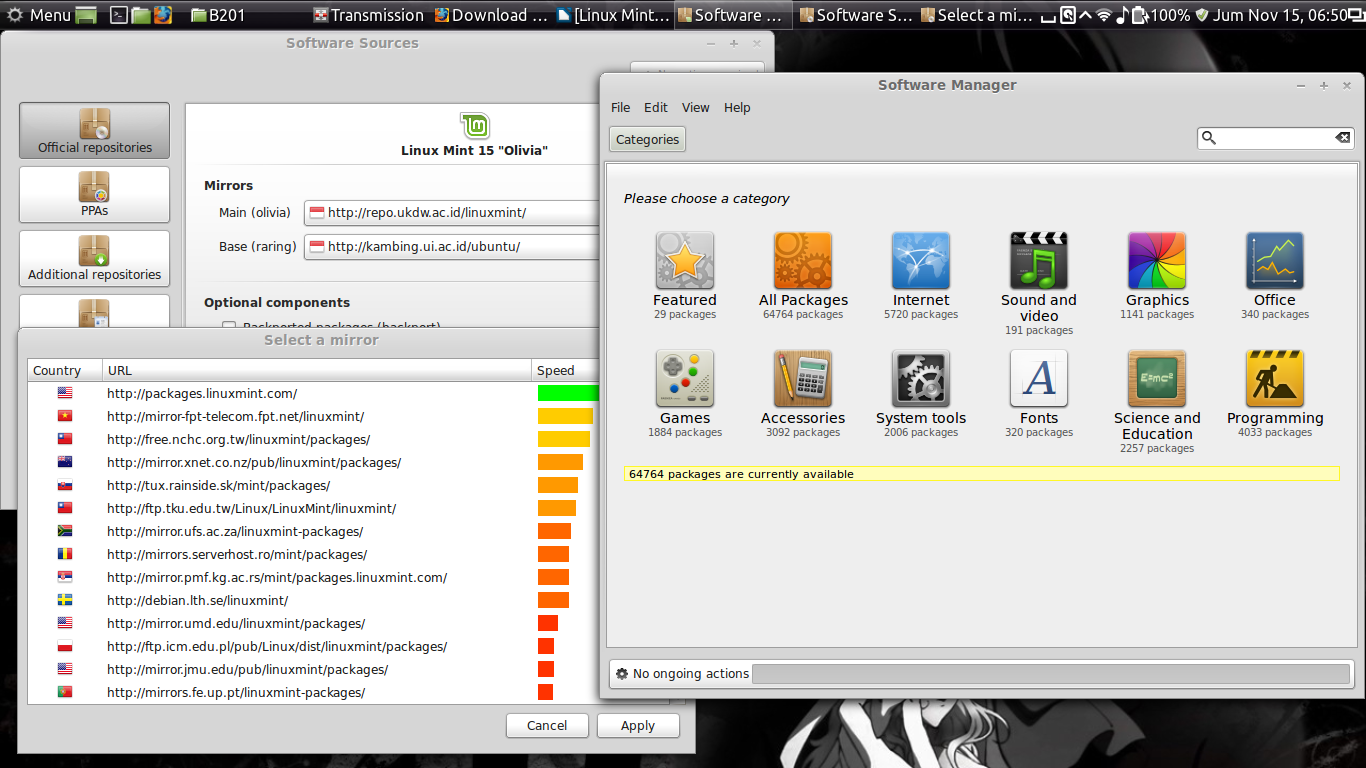Launch Firefox from the panel
The height and width of the screenshot is (768, 1366).
click(x=162, y=15)
